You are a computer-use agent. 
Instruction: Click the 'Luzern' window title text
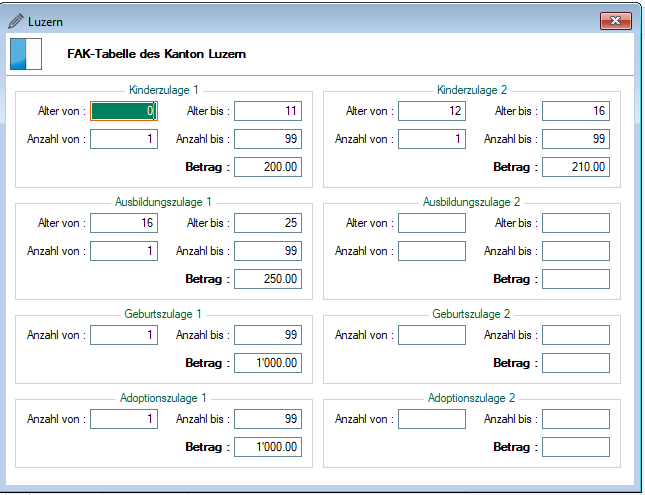(x=45, y=22)
